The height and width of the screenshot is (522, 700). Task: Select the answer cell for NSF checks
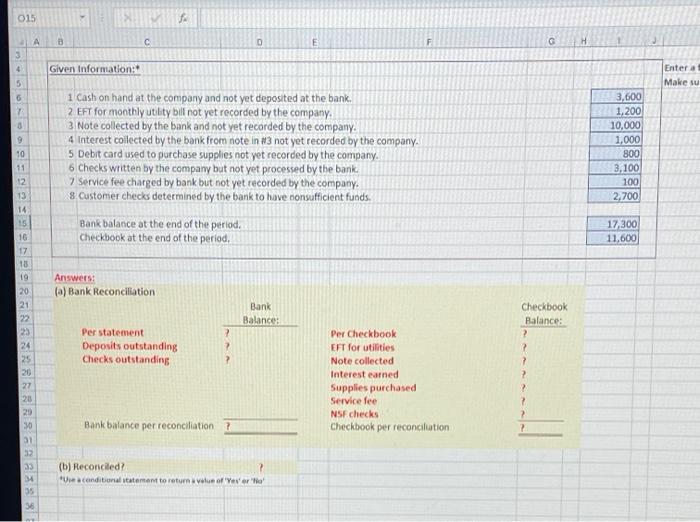[542, 414]
